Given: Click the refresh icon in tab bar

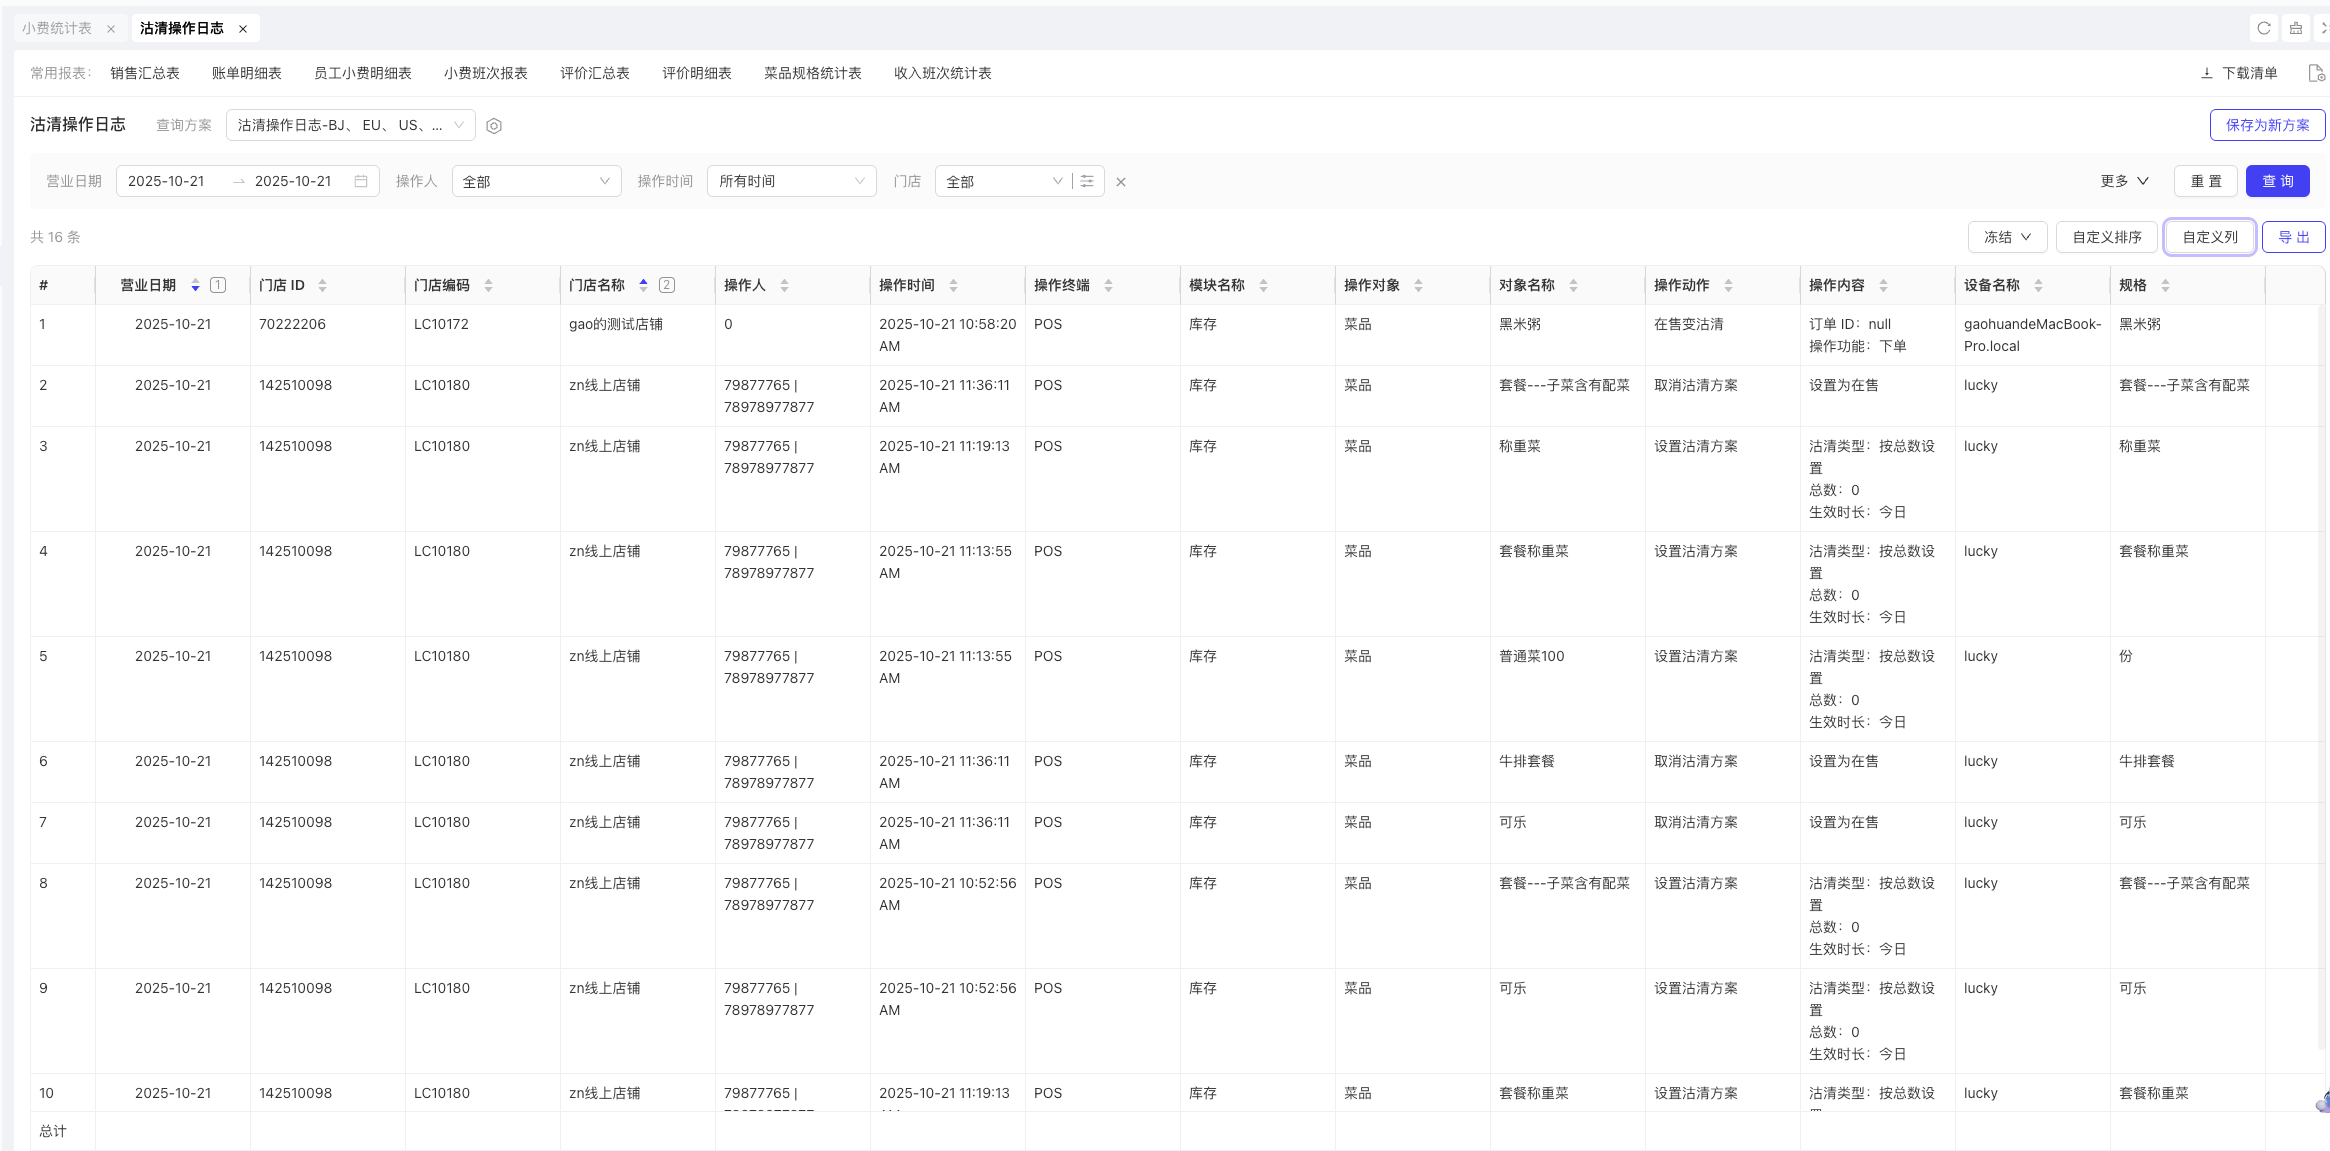Looking at the screenshot, I should (2264, 28).
